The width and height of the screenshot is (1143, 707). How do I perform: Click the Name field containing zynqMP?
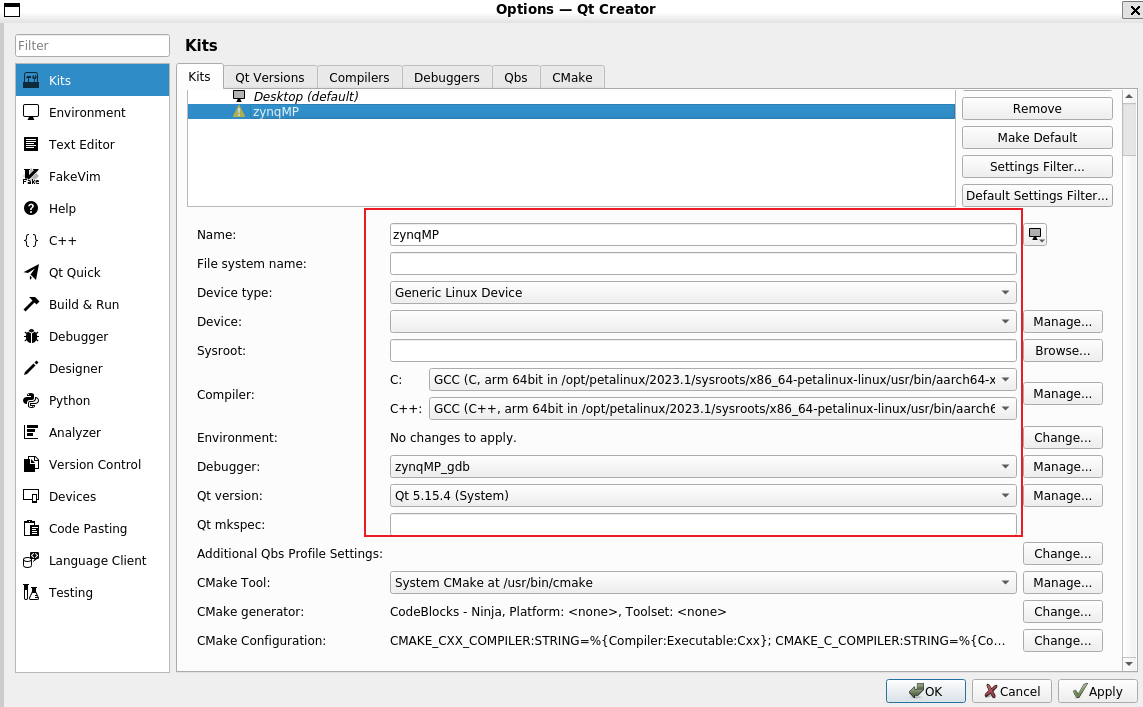coord(703,235)
